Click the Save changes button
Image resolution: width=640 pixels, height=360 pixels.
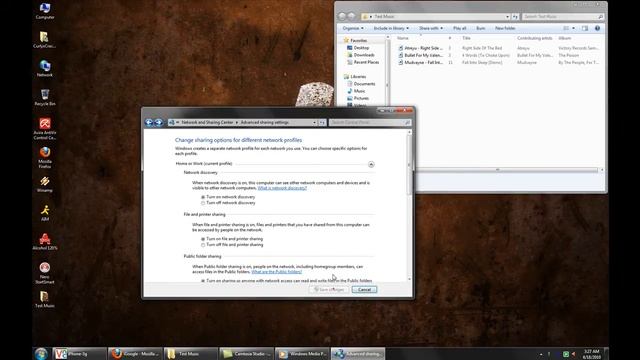329,289
